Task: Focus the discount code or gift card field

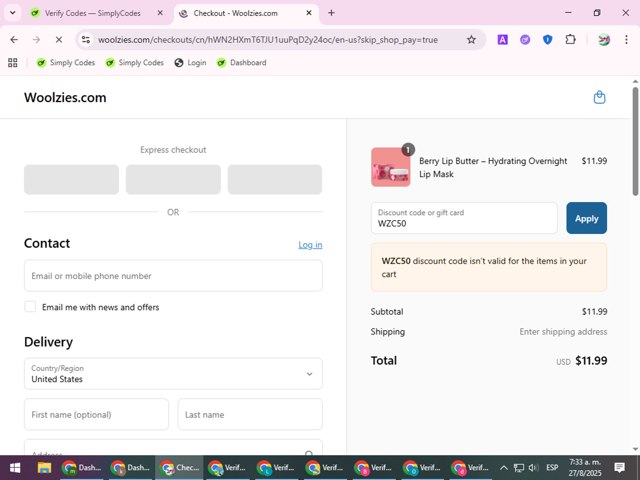Action: point(464,218)
